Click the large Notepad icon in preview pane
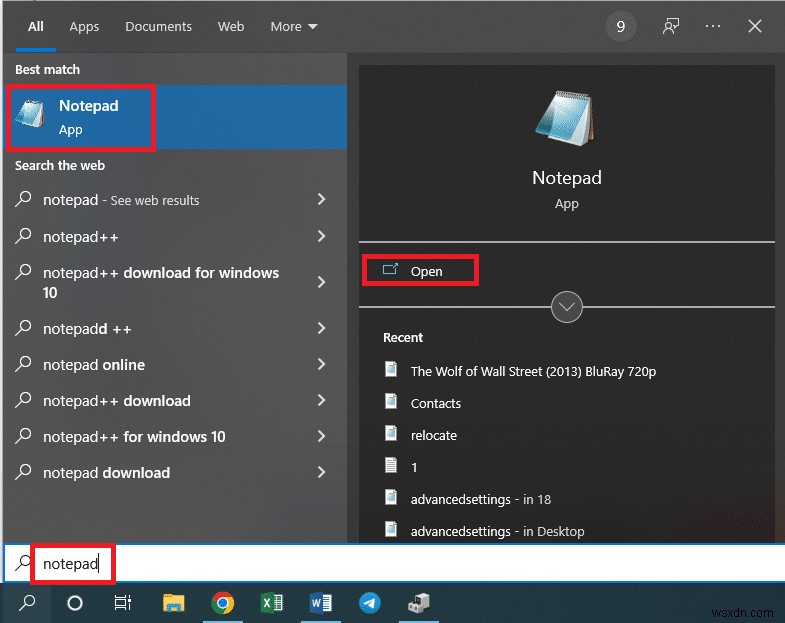This screenshot has height=623, width=785. (x=566, y=118)
